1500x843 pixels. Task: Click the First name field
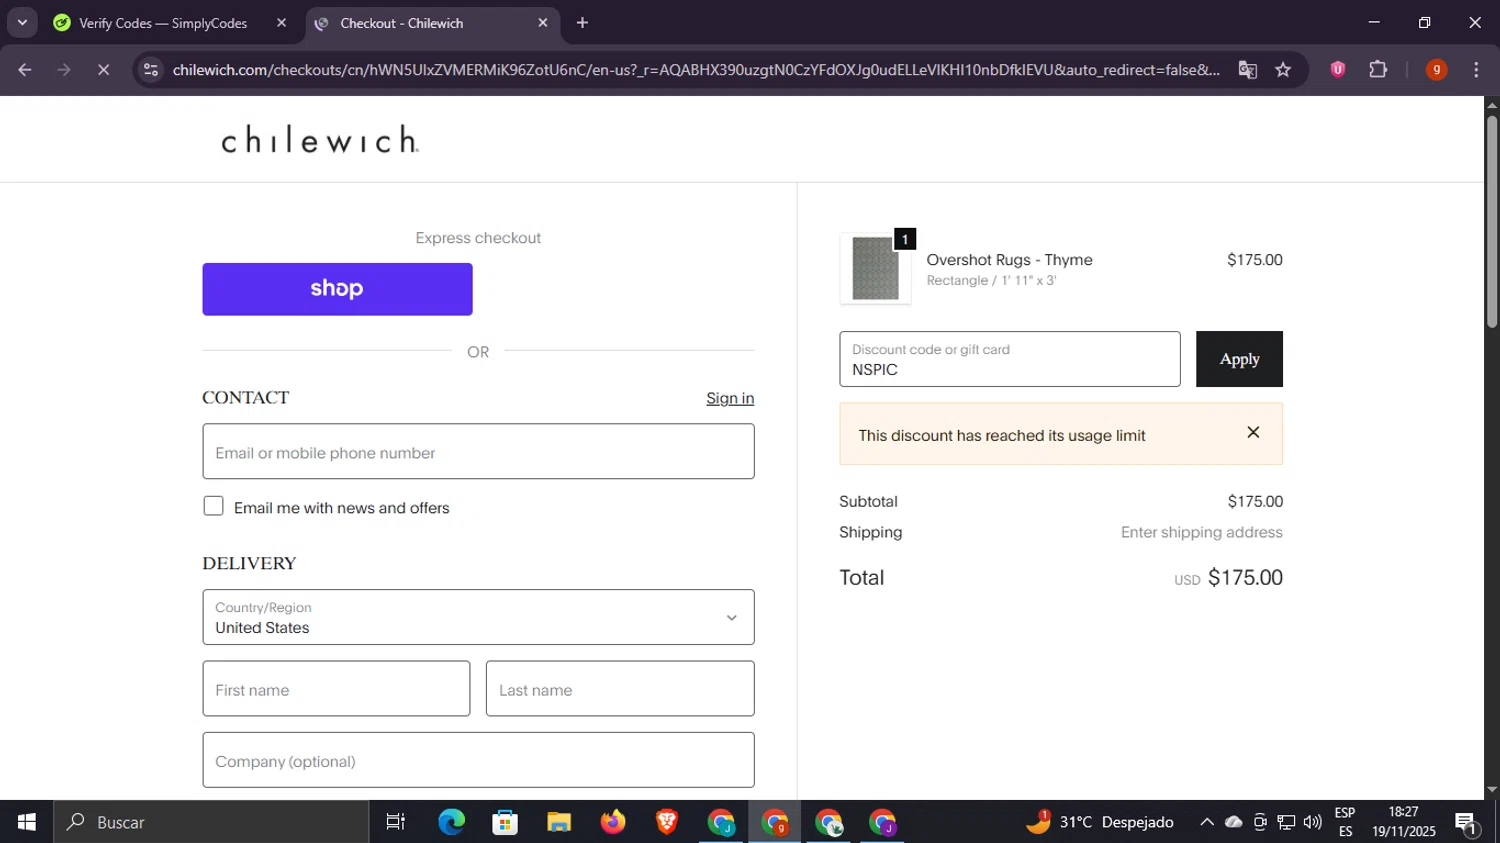[336, 688]
